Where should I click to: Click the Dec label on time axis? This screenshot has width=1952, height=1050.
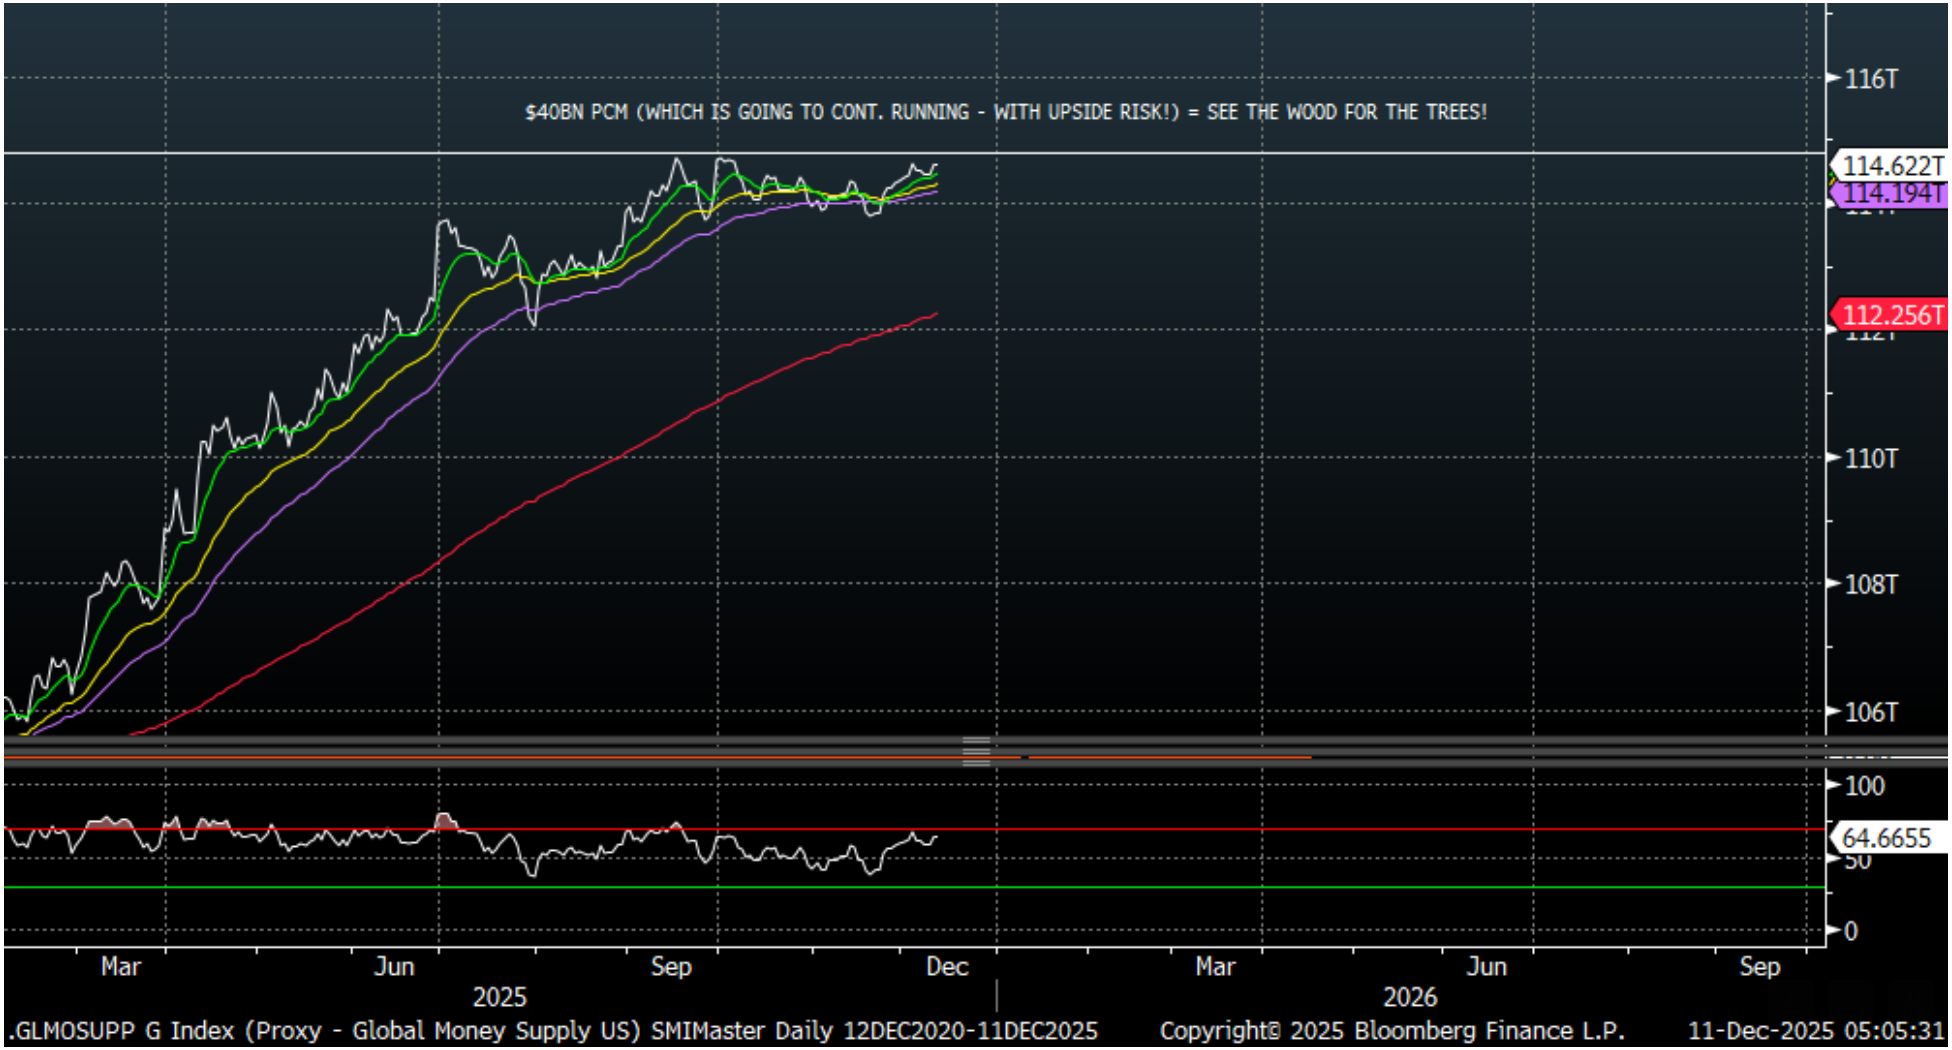pyautogui.click(x=946, y=967)
